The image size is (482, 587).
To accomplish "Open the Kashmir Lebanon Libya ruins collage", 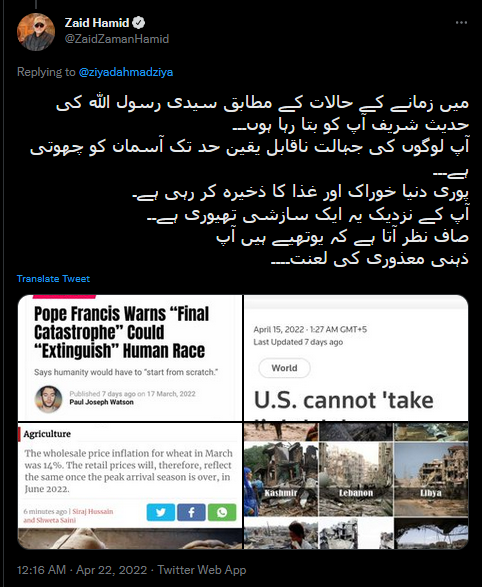I will [356, 486].
